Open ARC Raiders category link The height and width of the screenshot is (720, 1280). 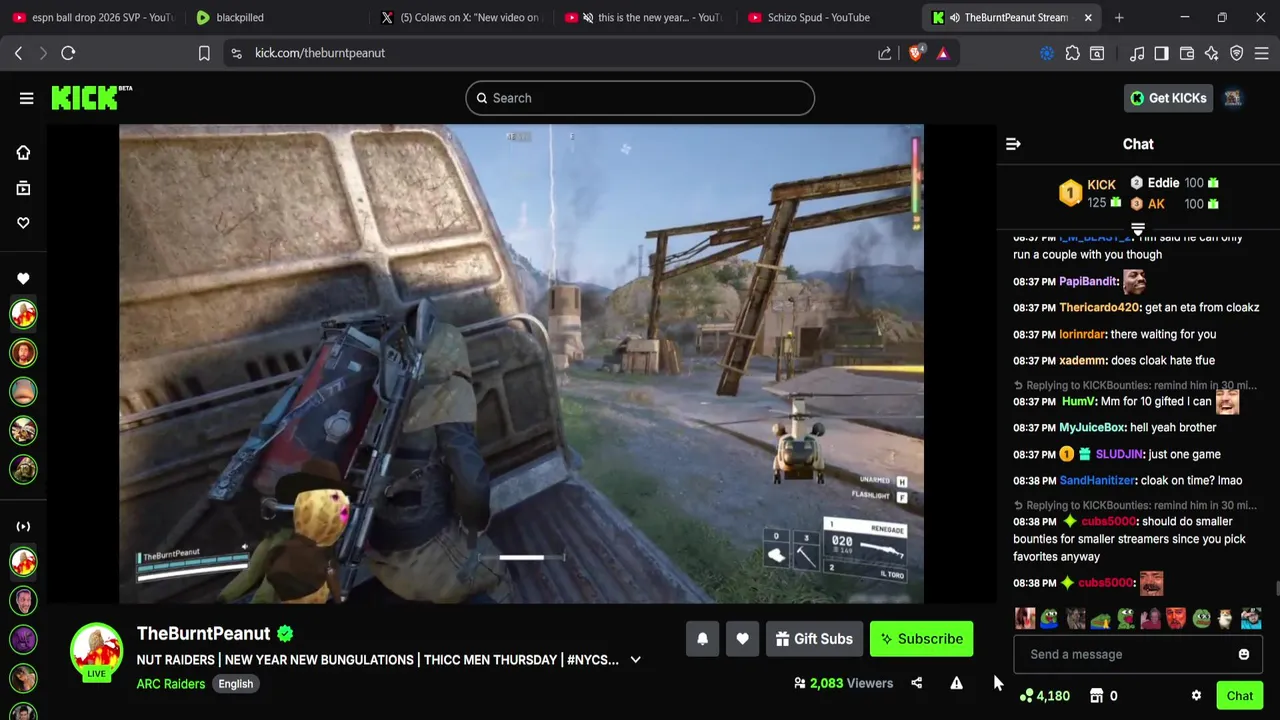coord(171,684)
